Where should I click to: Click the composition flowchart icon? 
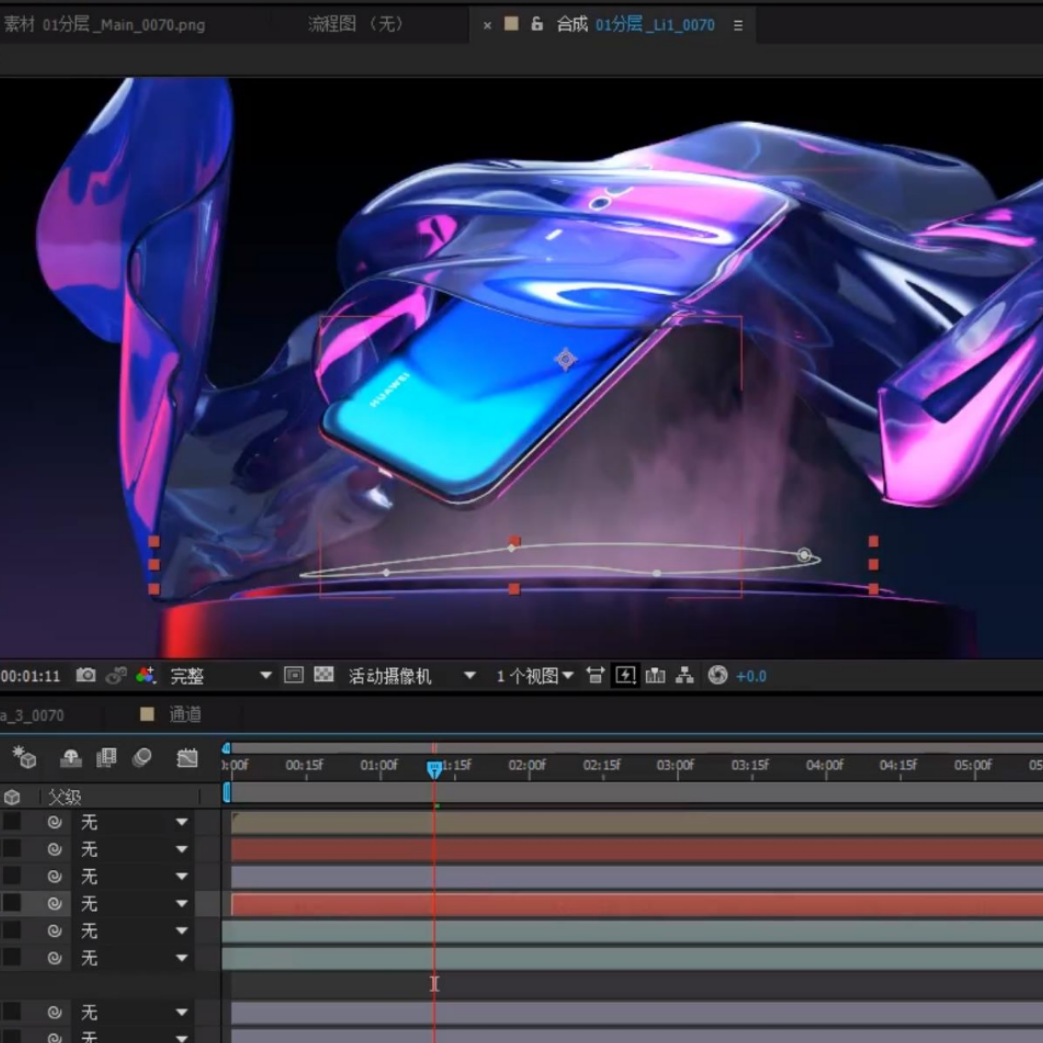[684, 676]
